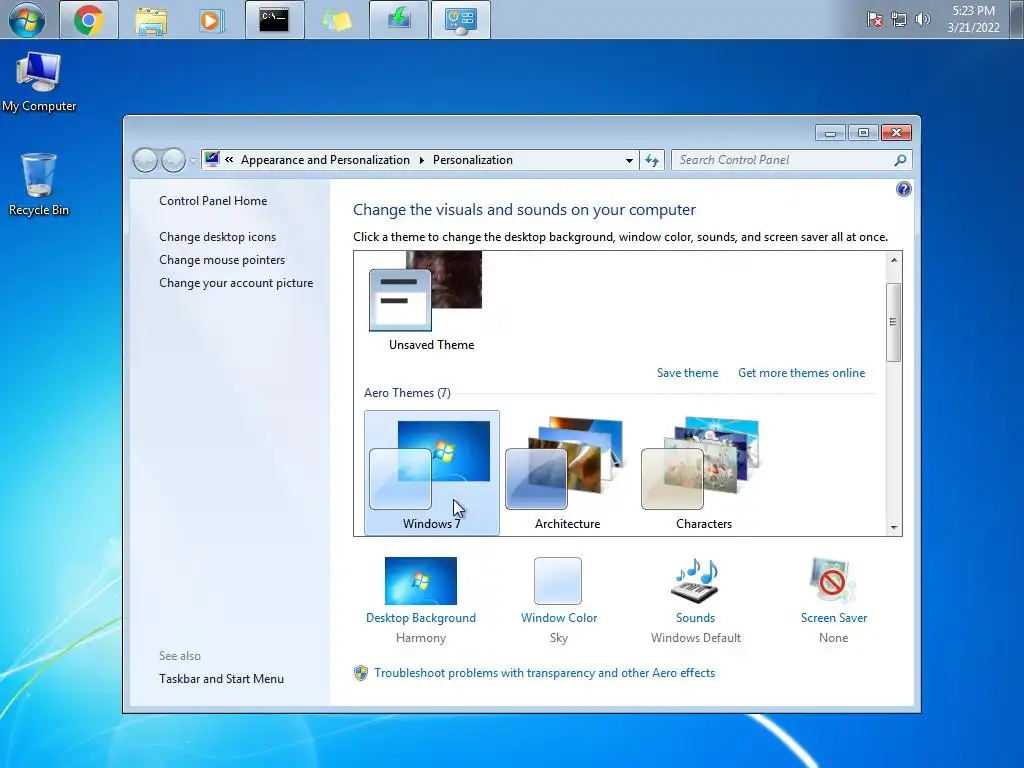The height and width of the screenshot is (768, 1024).
Task: Click Appearance and Personalization breadcrumb
Action: coord(325,160)
